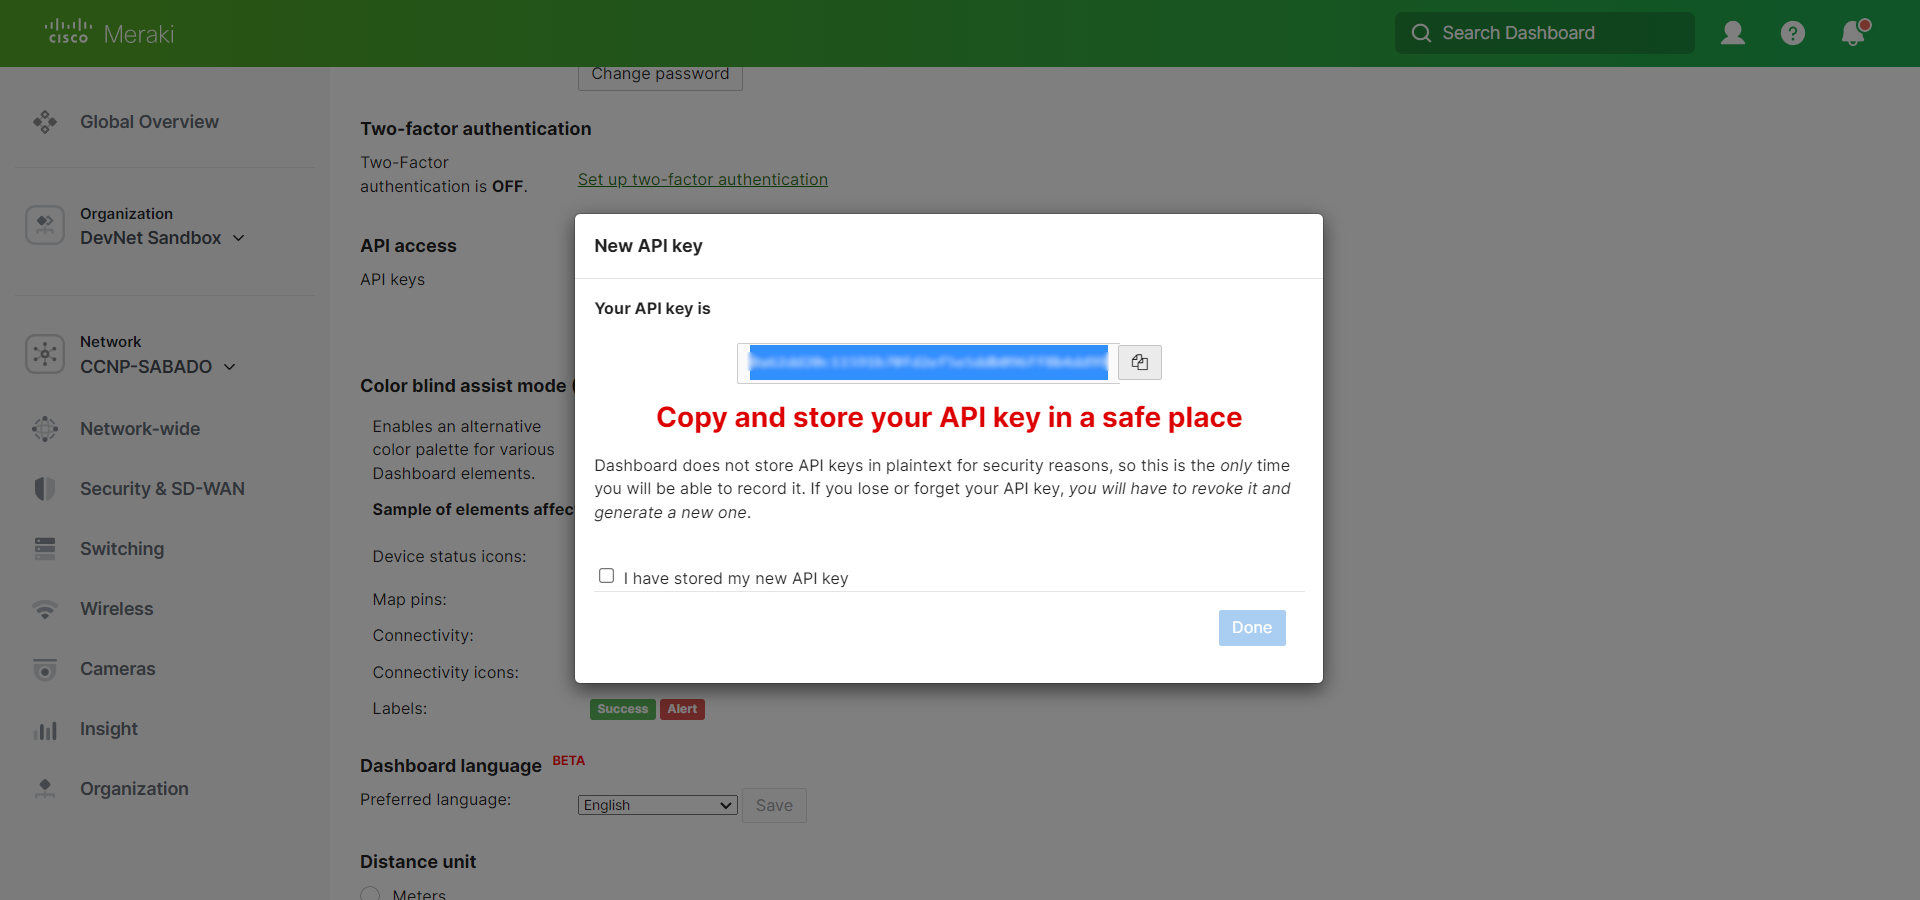
Task: Open the Switching menu
Action: [x=122, y=549]
